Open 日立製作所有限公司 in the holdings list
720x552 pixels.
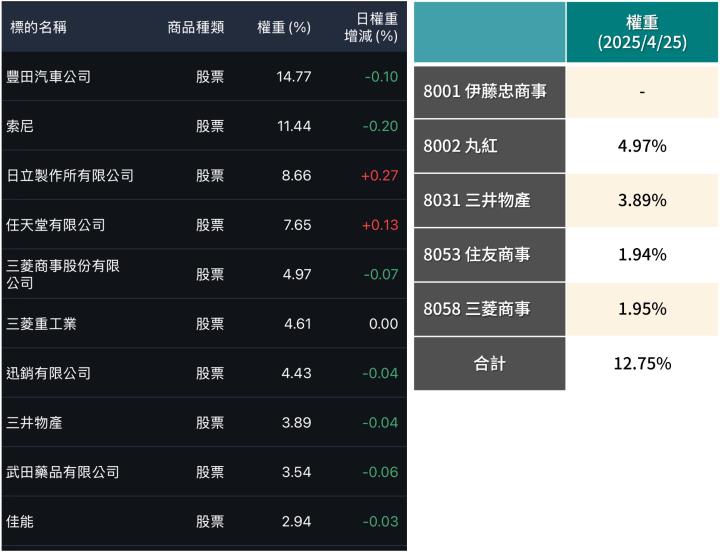coord(69,175)
